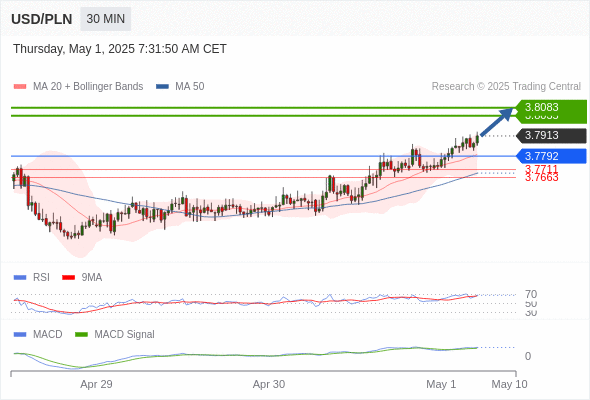
Task: Click the Apr 30 axis label
Action: click(x=269, y=384)
